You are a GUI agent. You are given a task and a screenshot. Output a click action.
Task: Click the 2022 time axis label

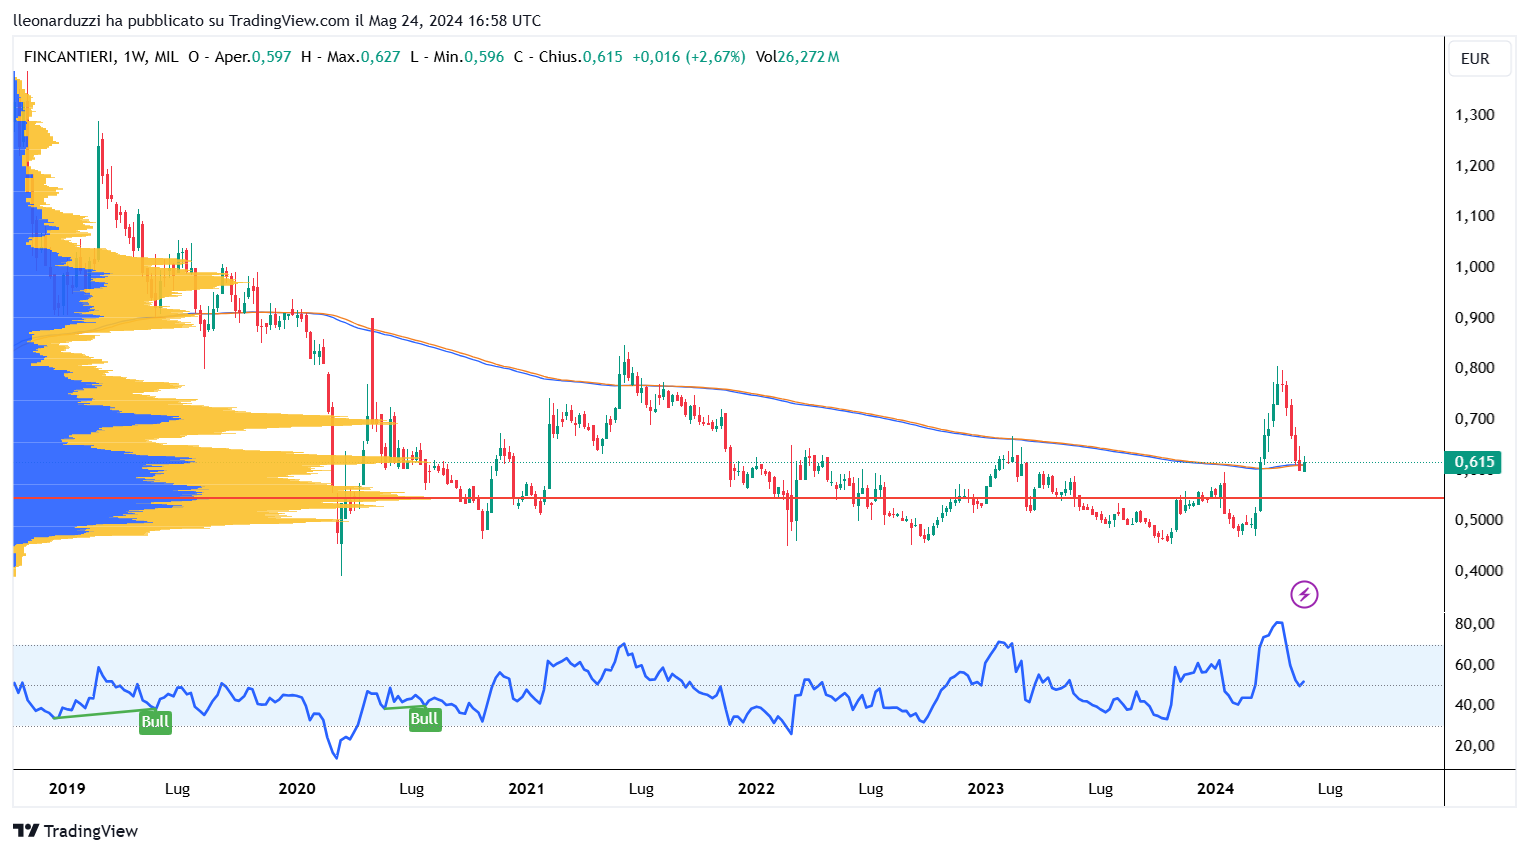[756, 789]
